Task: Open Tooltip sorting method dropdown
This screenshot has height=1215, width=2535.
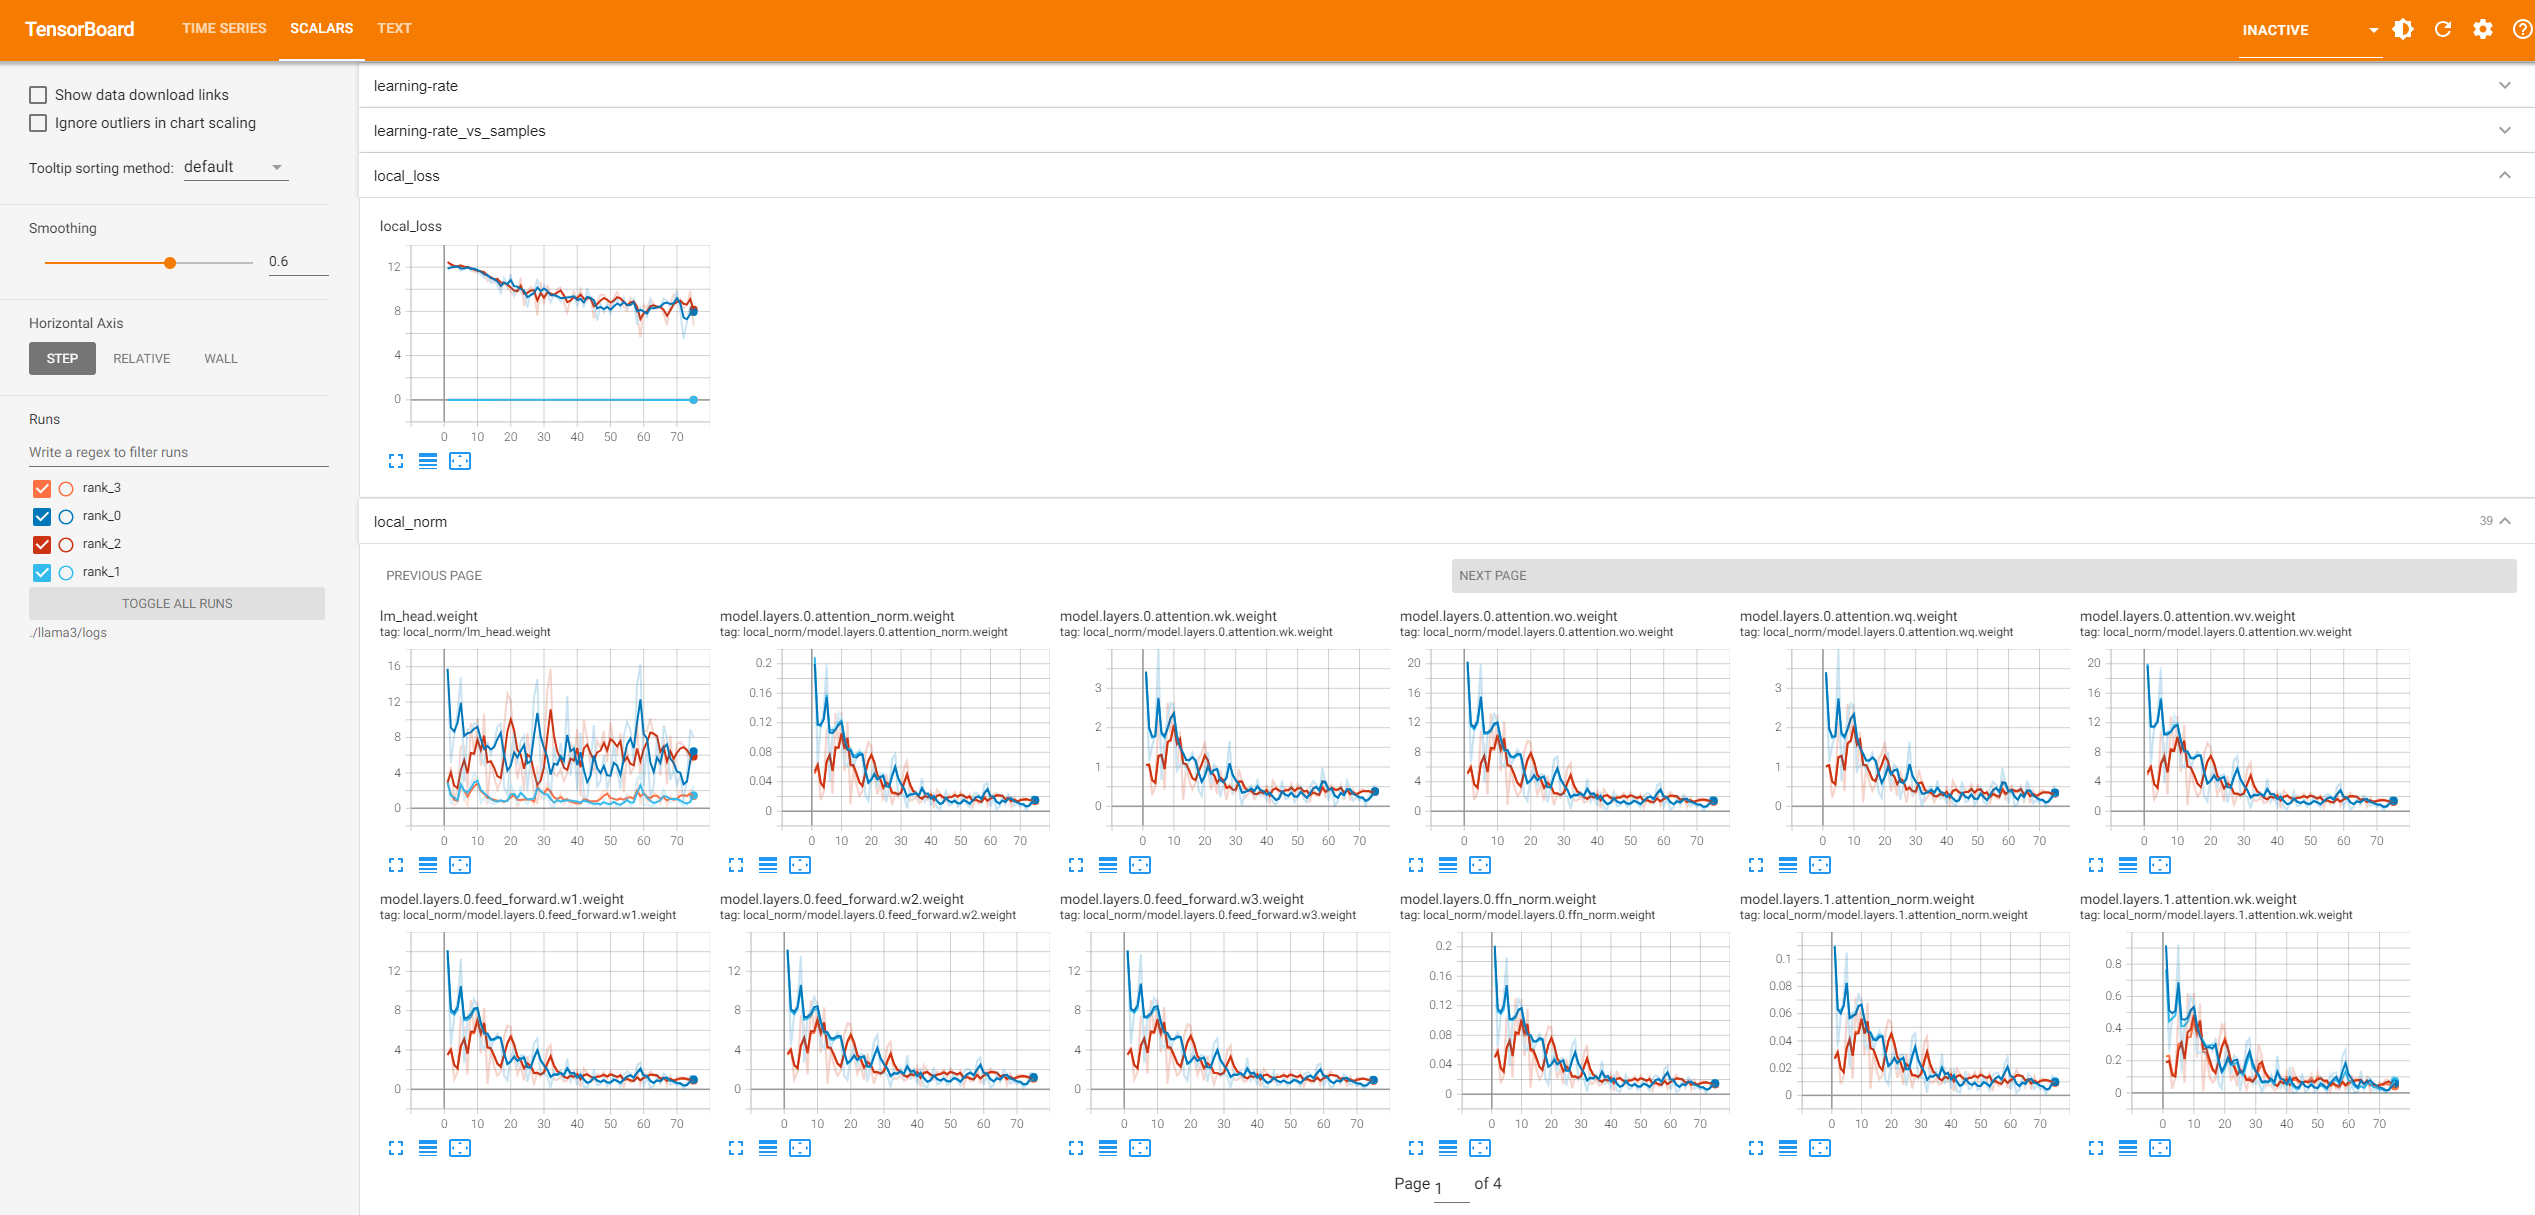Action: click(x=235, y=167)
